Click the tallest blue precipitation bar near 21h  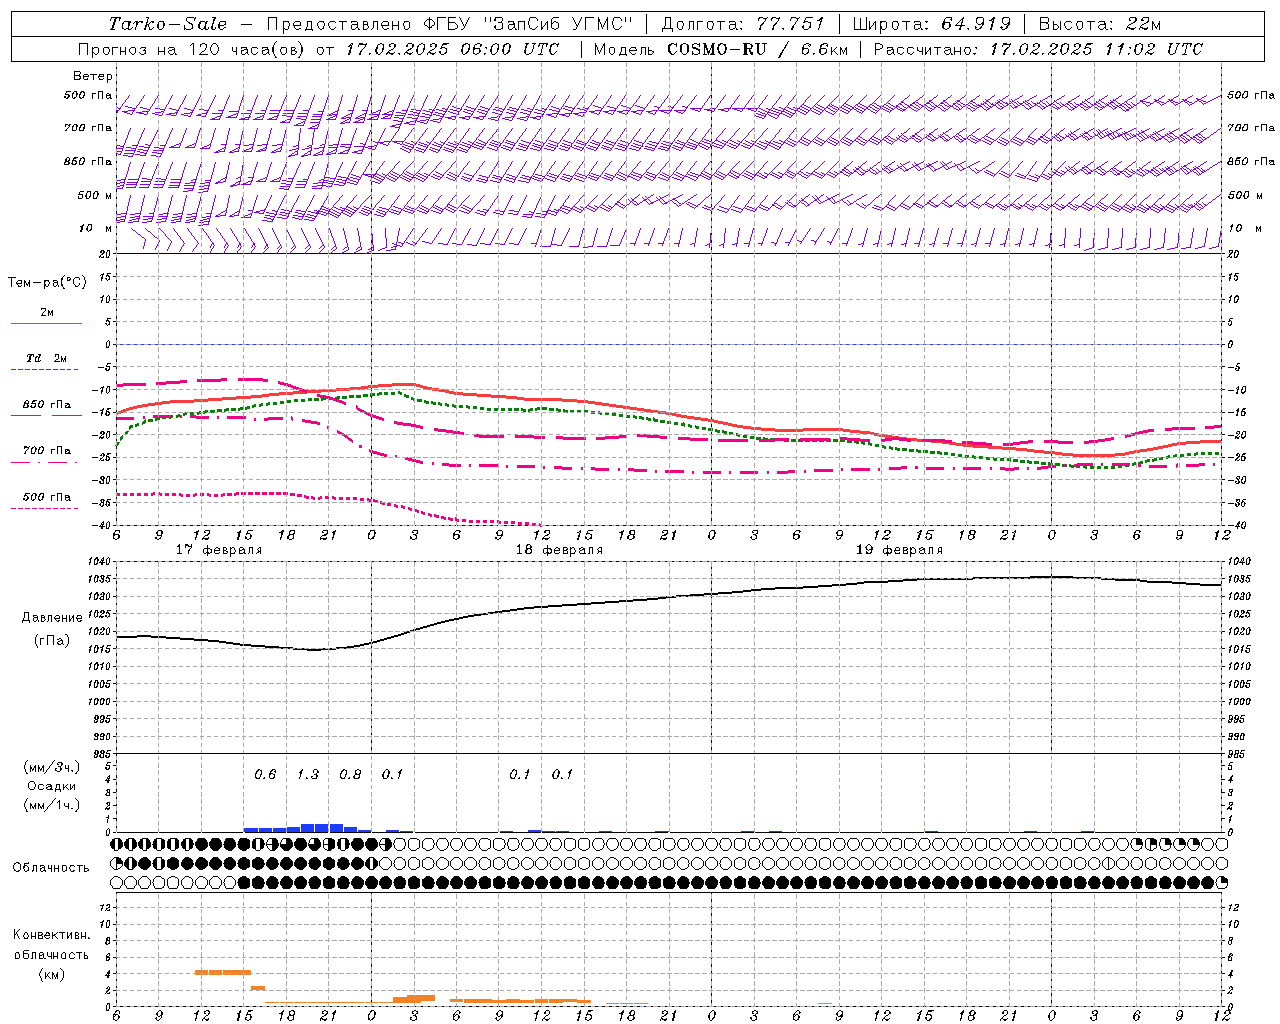pyautogui.click(x=322, y=828)
